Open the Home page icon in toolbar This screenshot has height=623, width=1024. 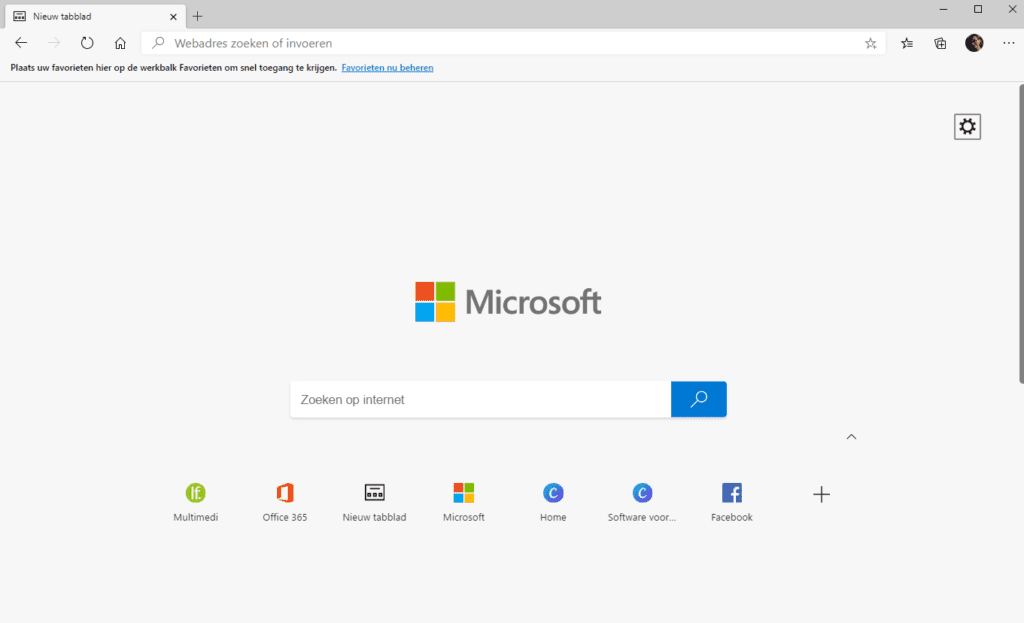(120, 43)
